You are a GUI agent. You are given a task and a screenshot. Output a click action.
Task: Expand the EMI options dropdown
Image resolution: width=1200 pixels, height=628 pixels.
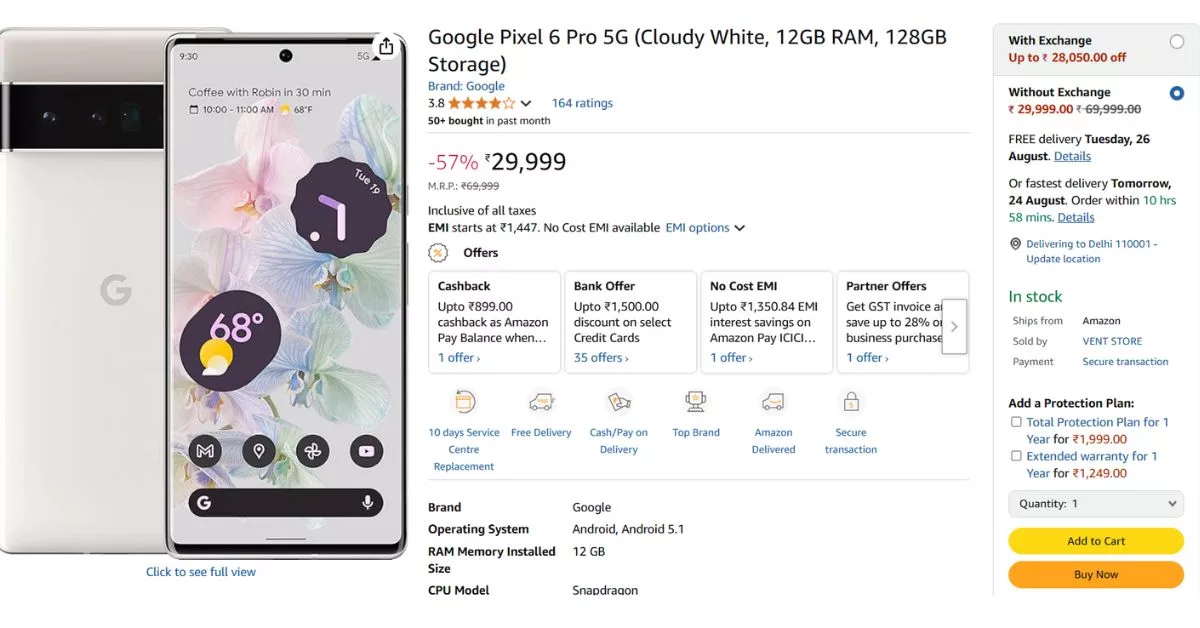[739, 227]
